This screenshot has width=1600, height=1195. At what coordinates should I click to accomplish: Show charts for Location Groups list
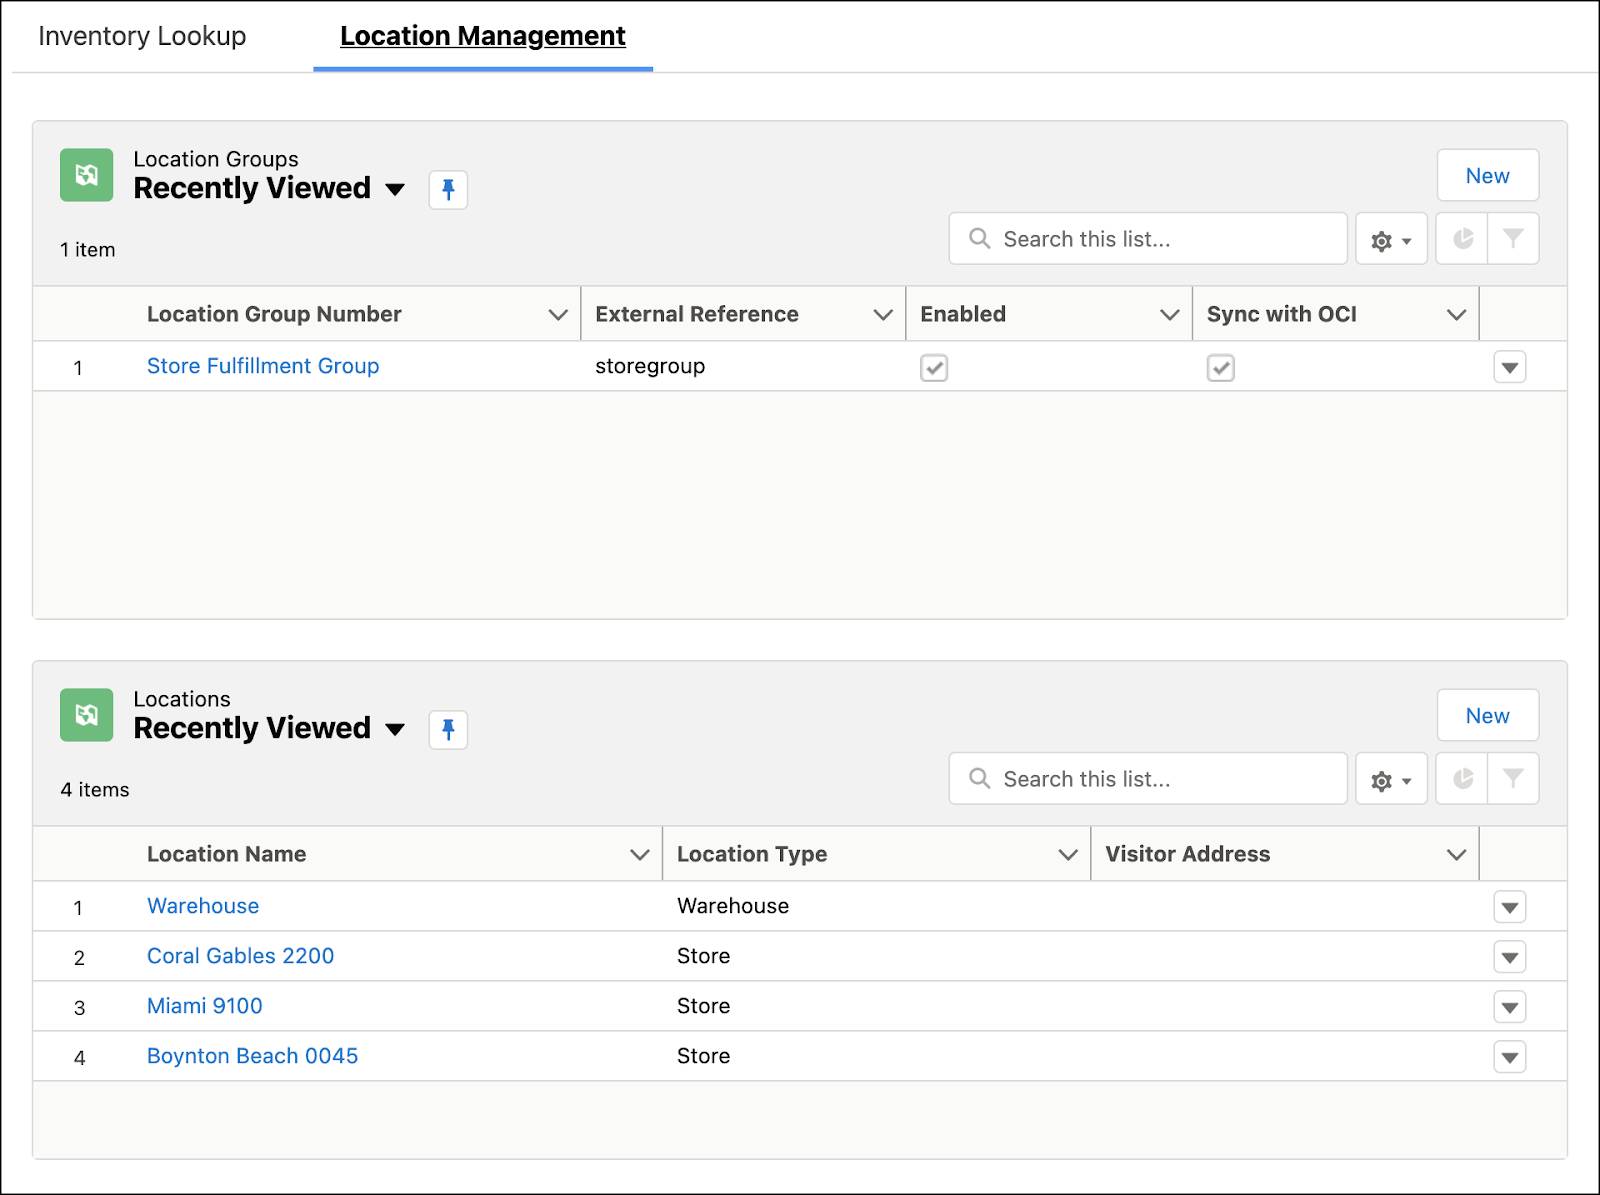point(1462,239)
